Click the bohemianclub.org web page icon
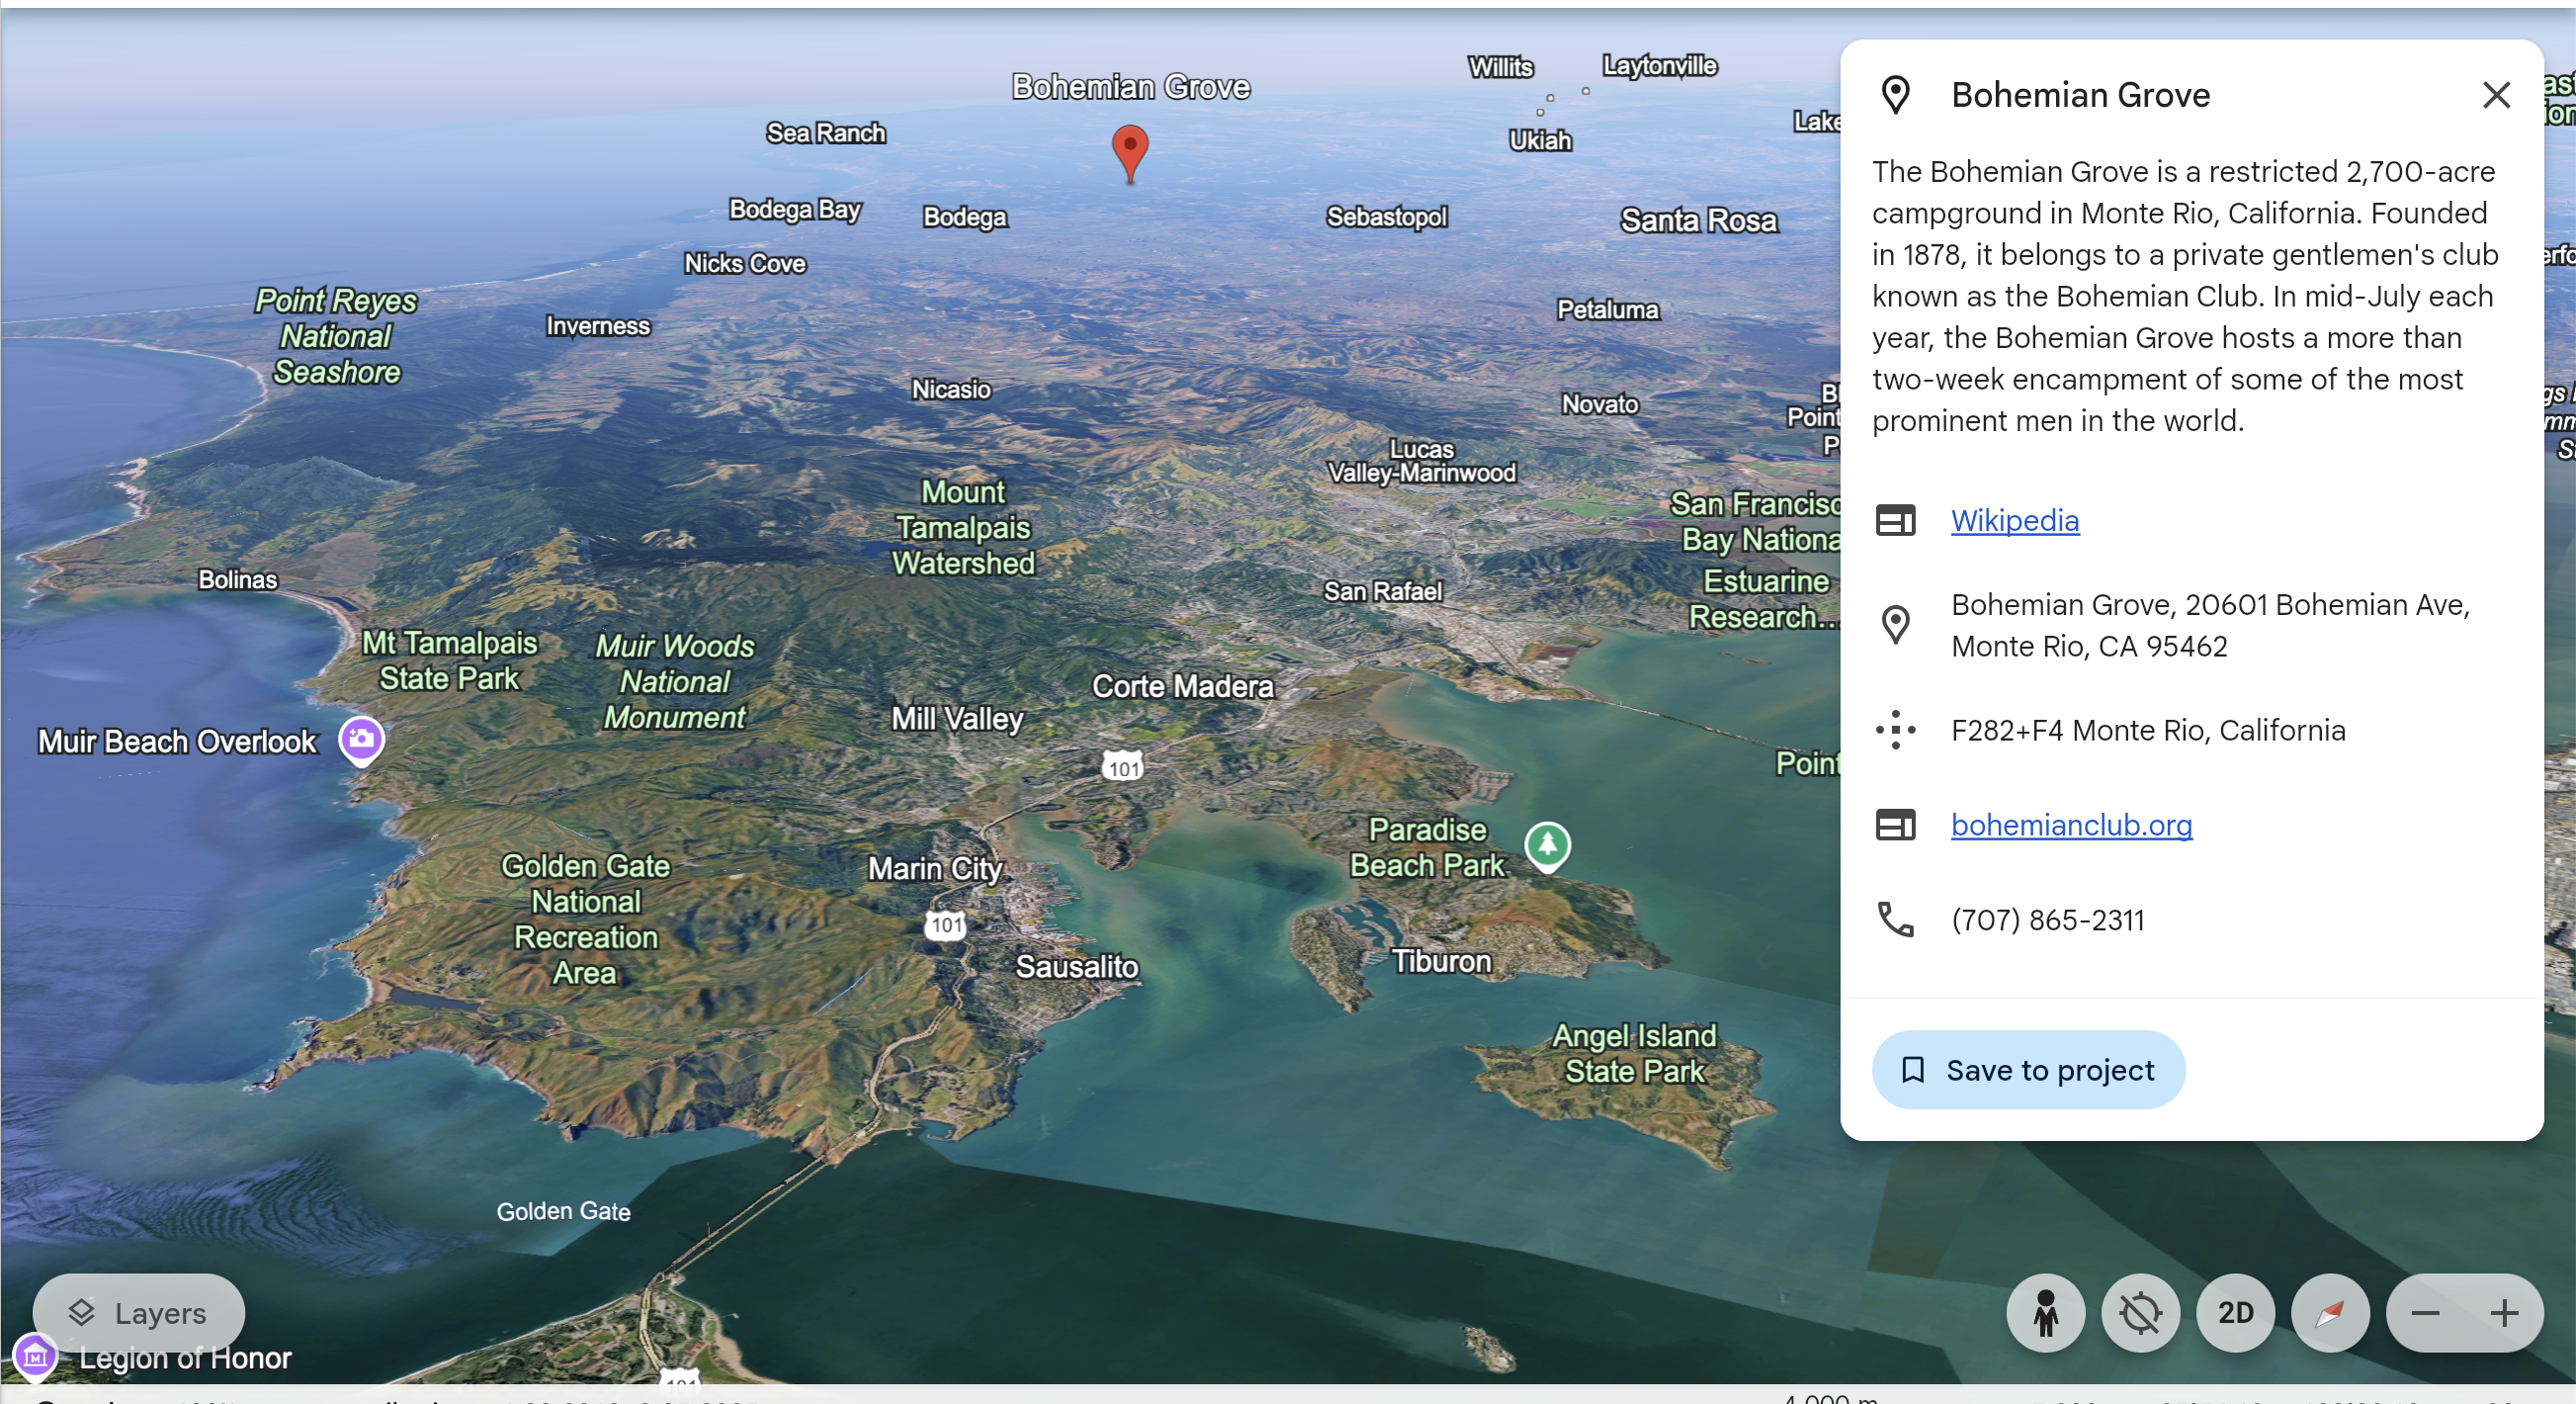Viewport: 2576px width, 1404px height. pos(1895,825)
